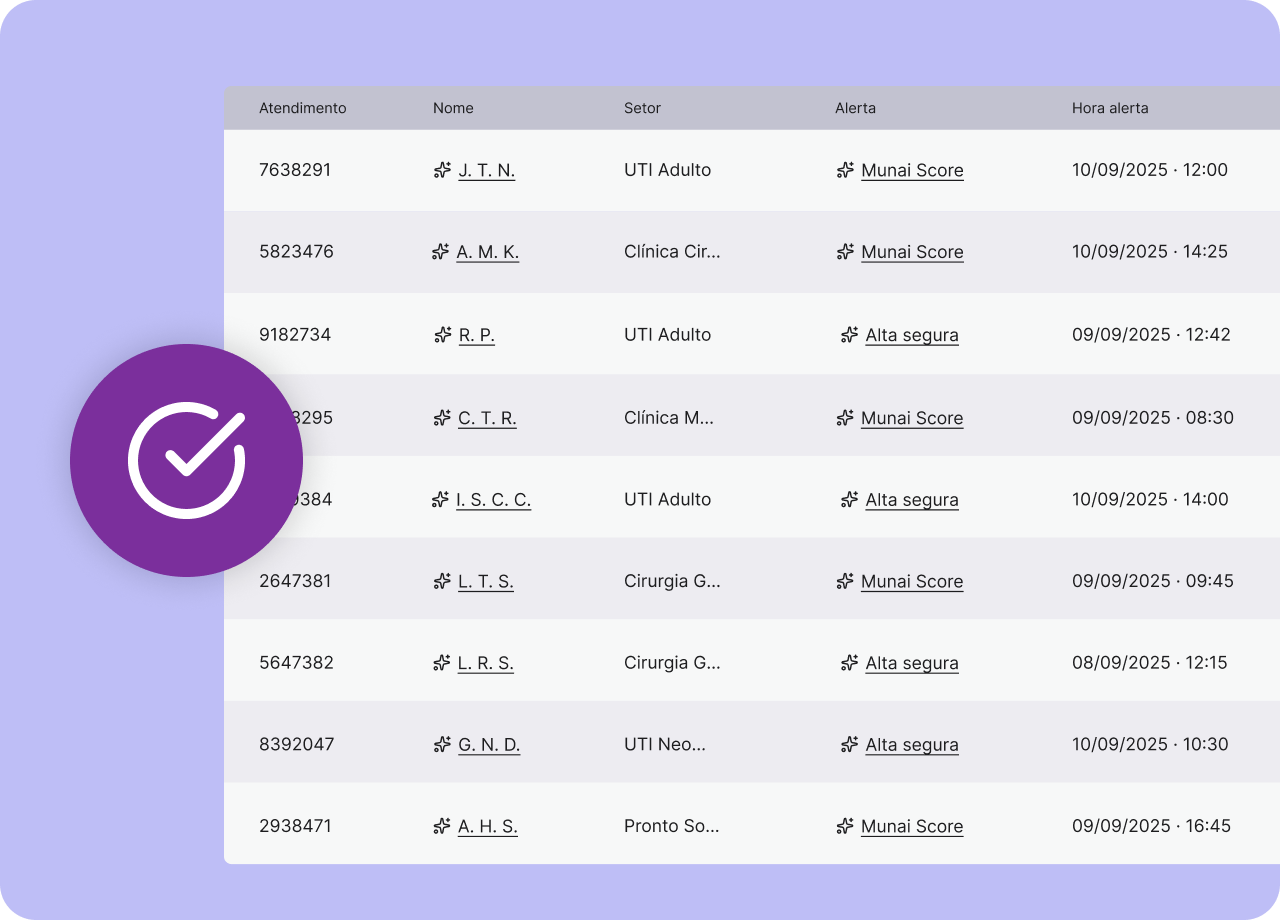Click sparkle icon beside G. N. D.

click(442, 744)
